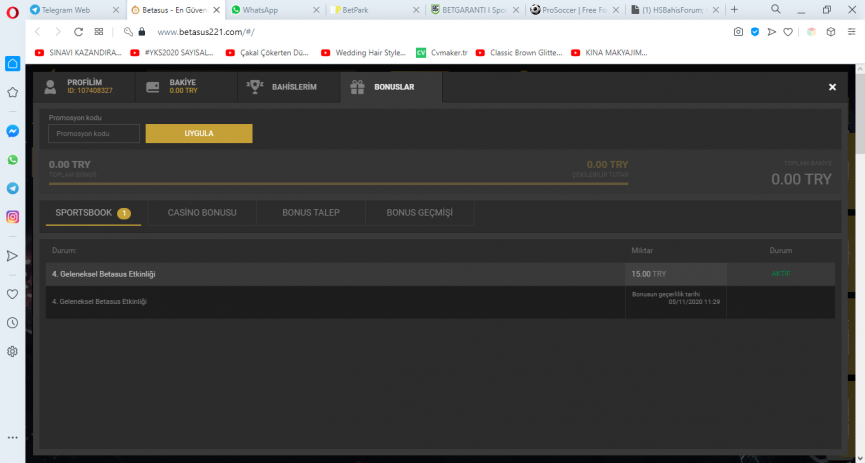Click the camera snapshot icon in address bar
Viewport: 865px width, 463px height.
click(x=738, y=32)
